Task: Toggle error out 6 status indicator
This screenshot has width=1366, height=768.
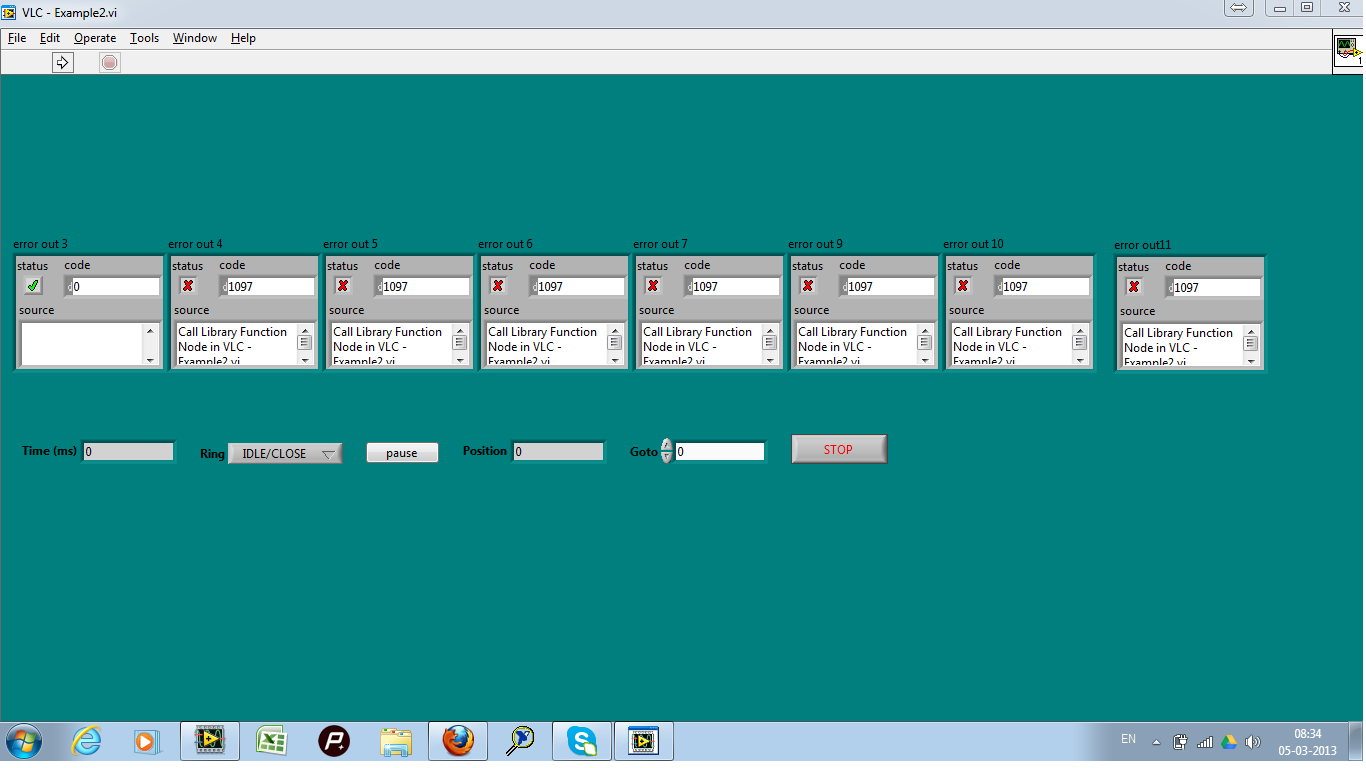Action: point(498,286)
